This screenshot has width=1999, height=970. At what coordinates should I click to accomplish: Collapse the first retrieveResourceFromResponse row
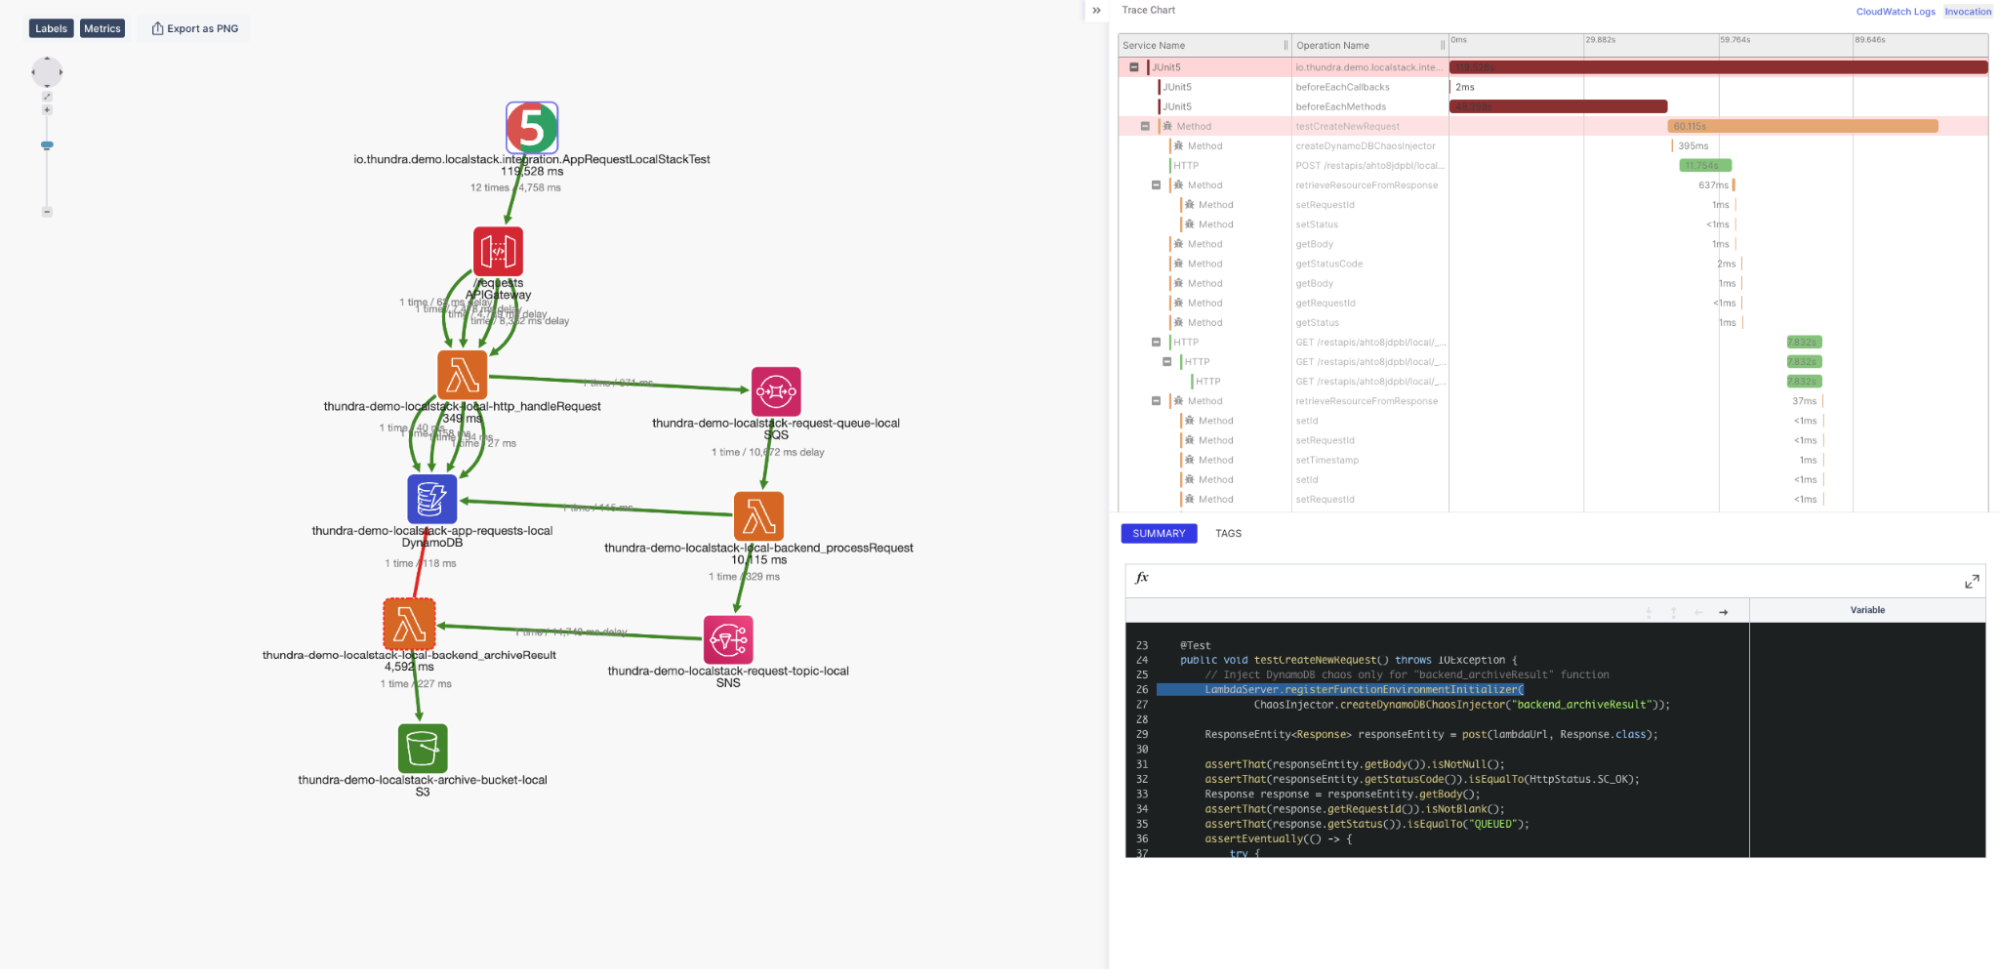[1156, 185]
